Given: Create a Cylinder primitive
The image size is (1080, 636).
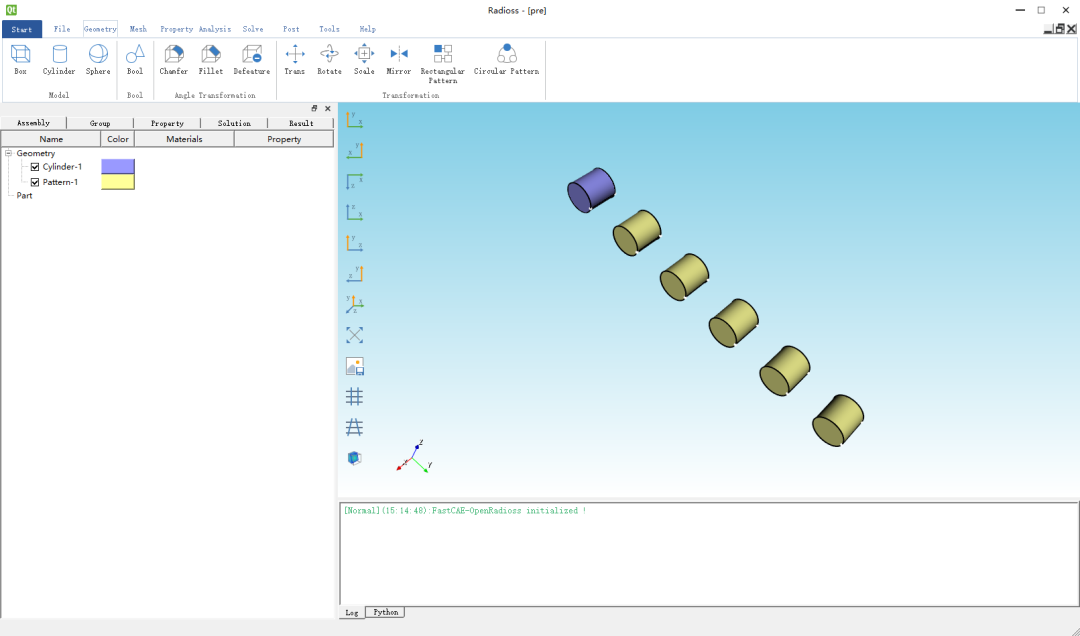Looking at the screenshot, I should (x=59, y=59).
